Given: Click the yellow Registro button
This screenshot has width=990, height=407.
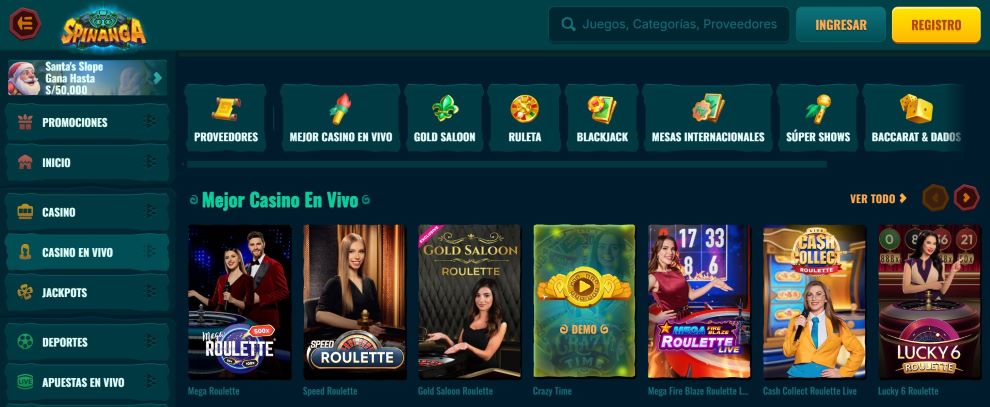Looking at the screenshot, I should (x=936, y=25).
